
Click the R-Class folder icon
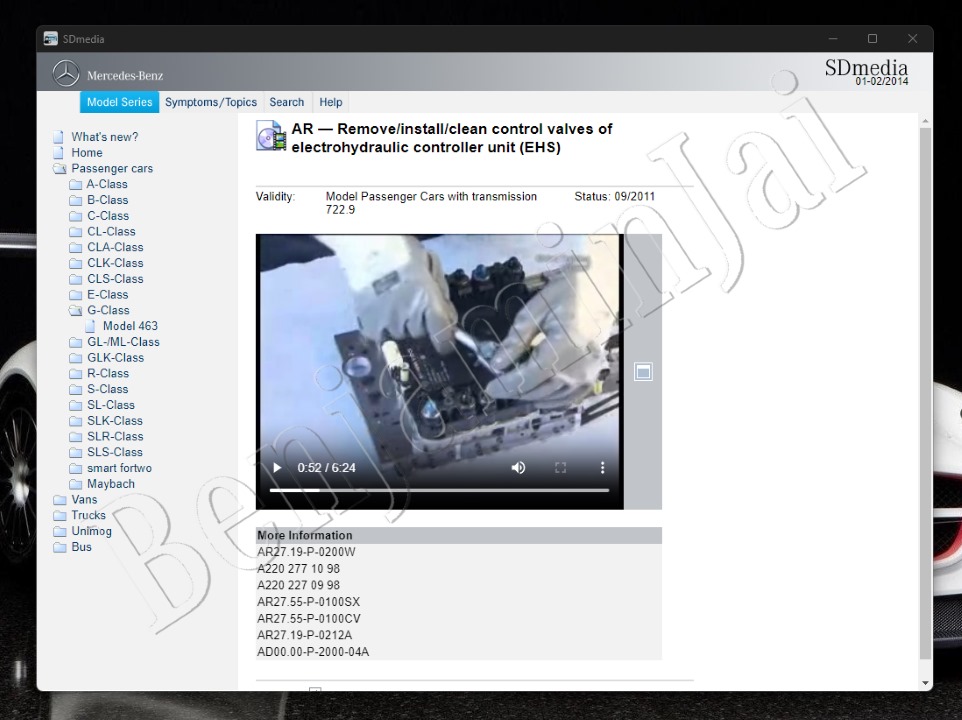75,373
